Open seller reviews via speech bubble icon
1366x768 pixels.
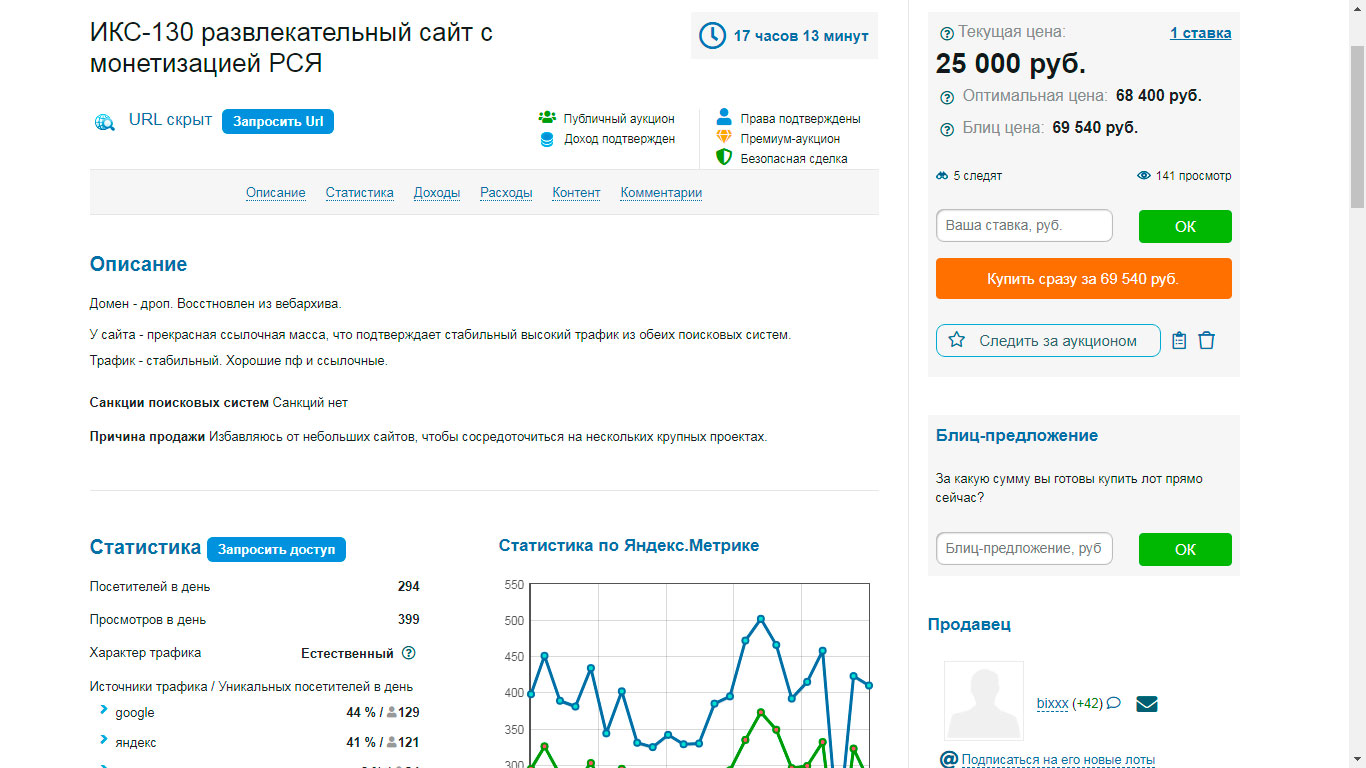[1113, 703]
